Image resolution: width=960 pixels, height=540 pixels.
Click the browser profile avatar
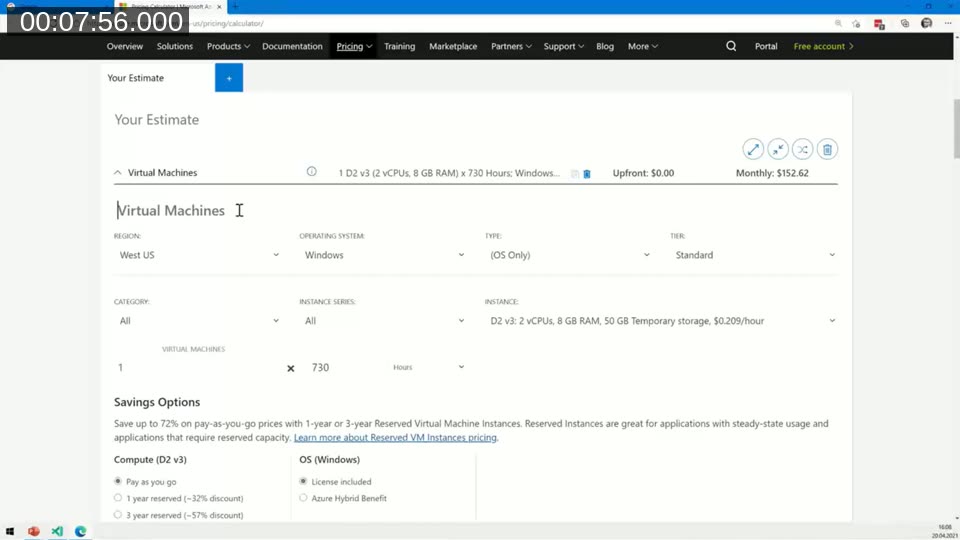tap(926, 23)
